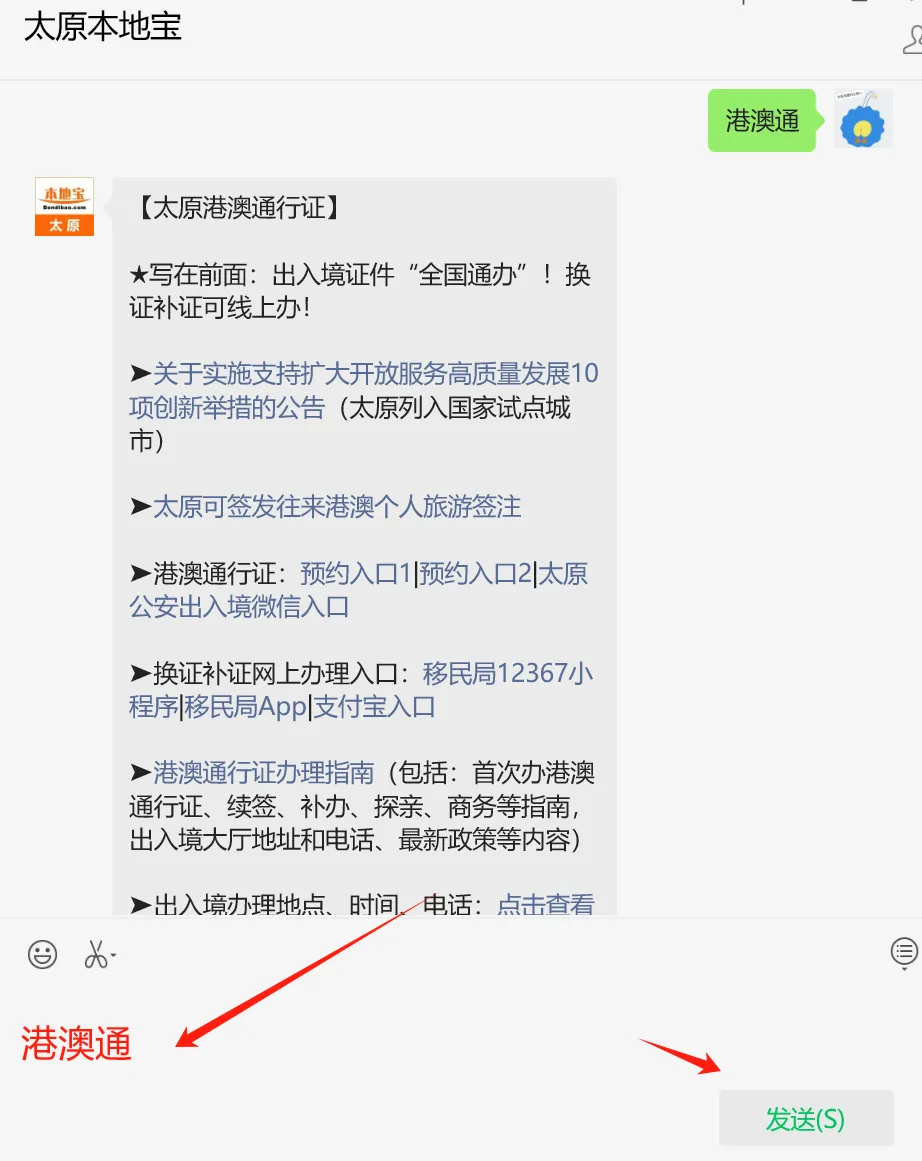Open 预约入口2 link
Viewport: 922px width, 1161px height.
pyautogui.click(x=475, y=573)
